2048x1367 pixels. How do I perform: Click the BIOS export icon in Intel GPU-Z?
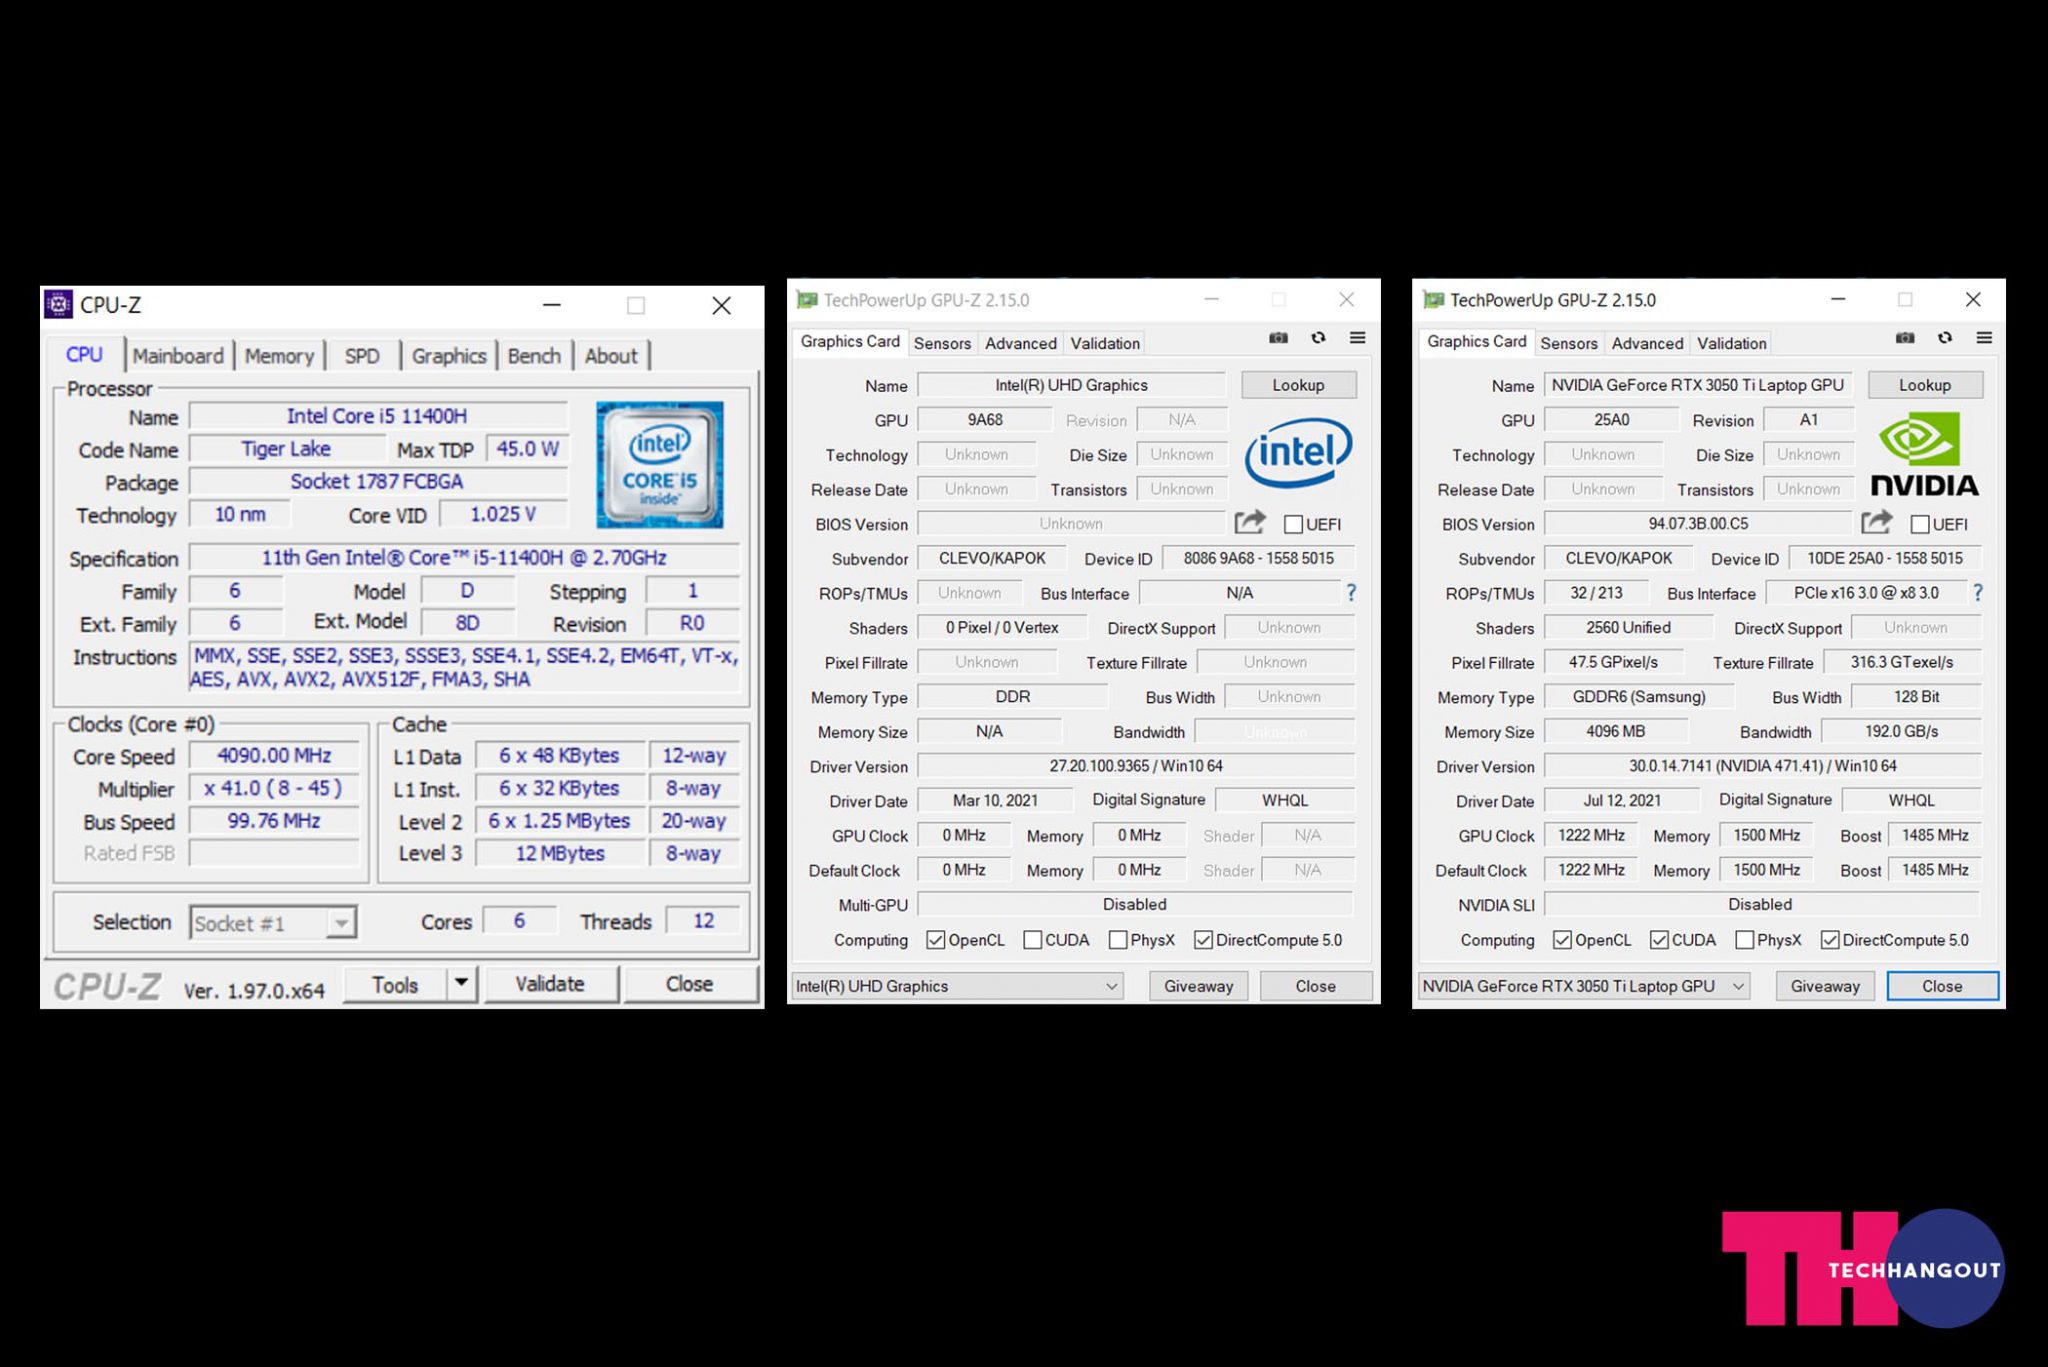(1250, 522)
